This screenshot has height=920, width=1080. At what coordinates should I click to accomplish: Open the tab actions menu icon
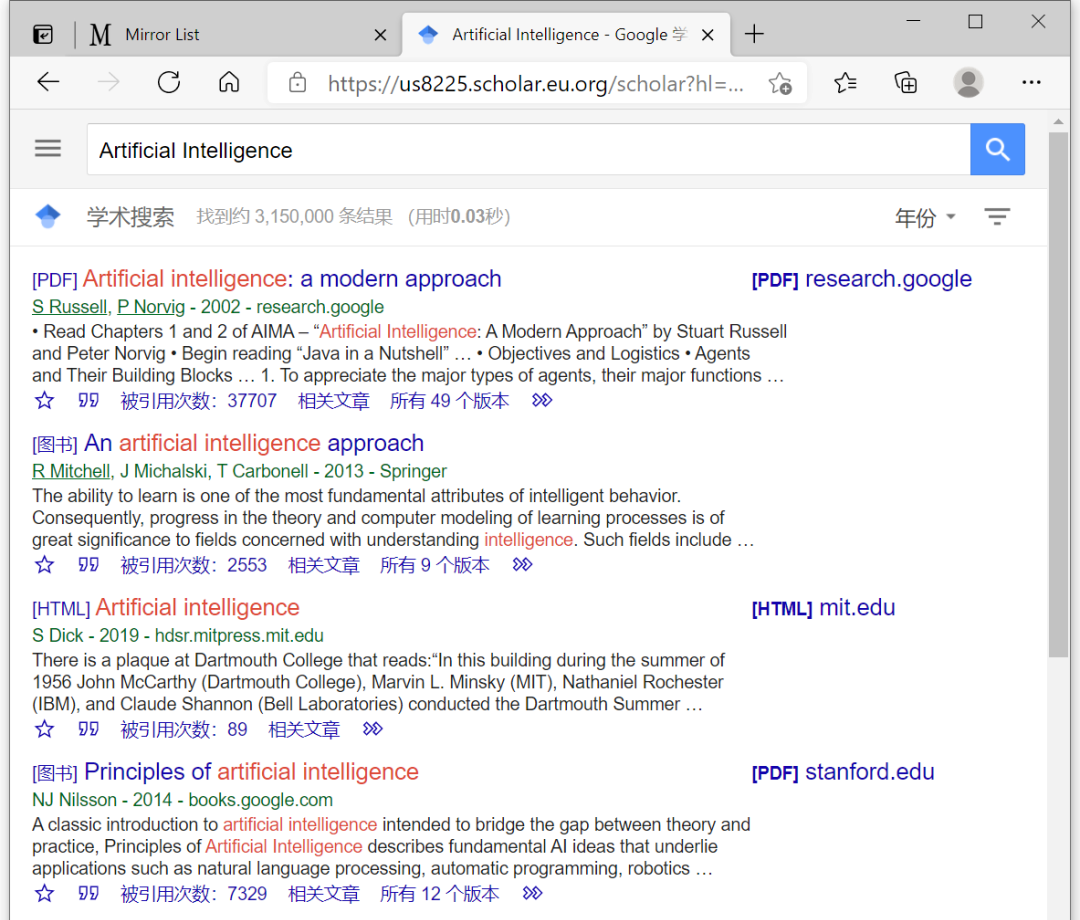pyautogui.click(x=43, y=34)
